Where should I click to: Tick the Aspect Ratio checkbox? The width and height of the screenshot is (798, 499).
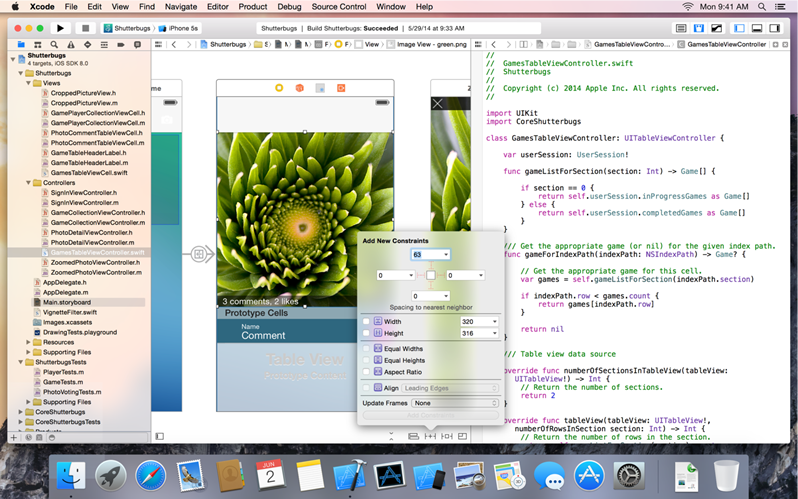click(366, 371)
